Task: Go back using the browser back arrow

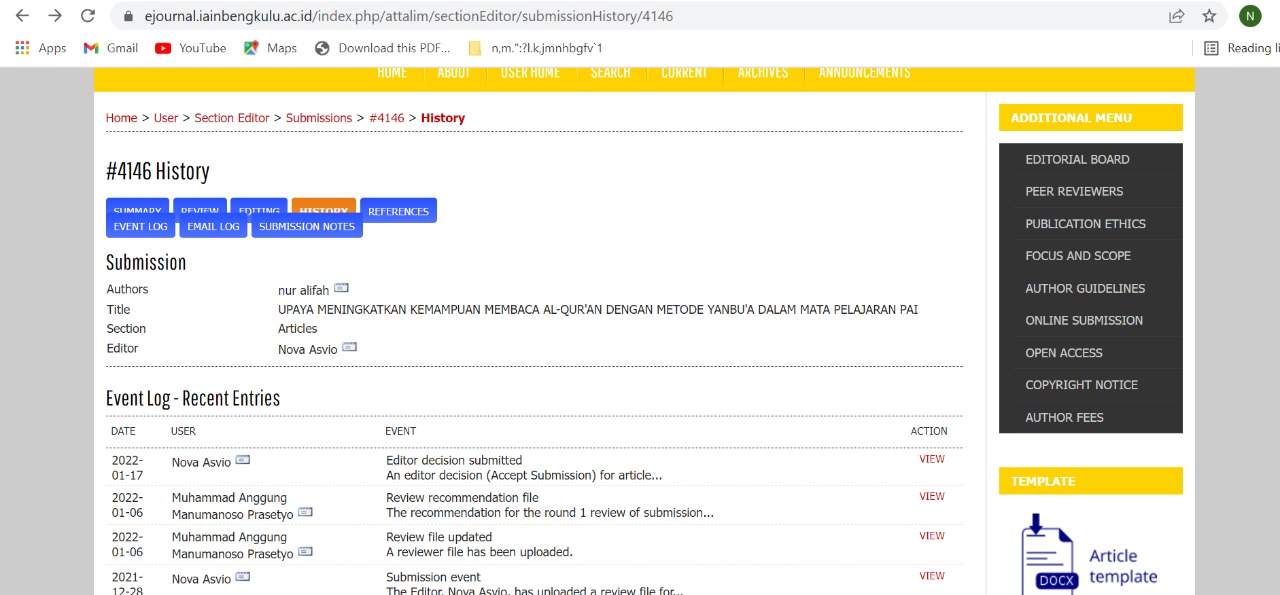Action: (x=22, y=16)
